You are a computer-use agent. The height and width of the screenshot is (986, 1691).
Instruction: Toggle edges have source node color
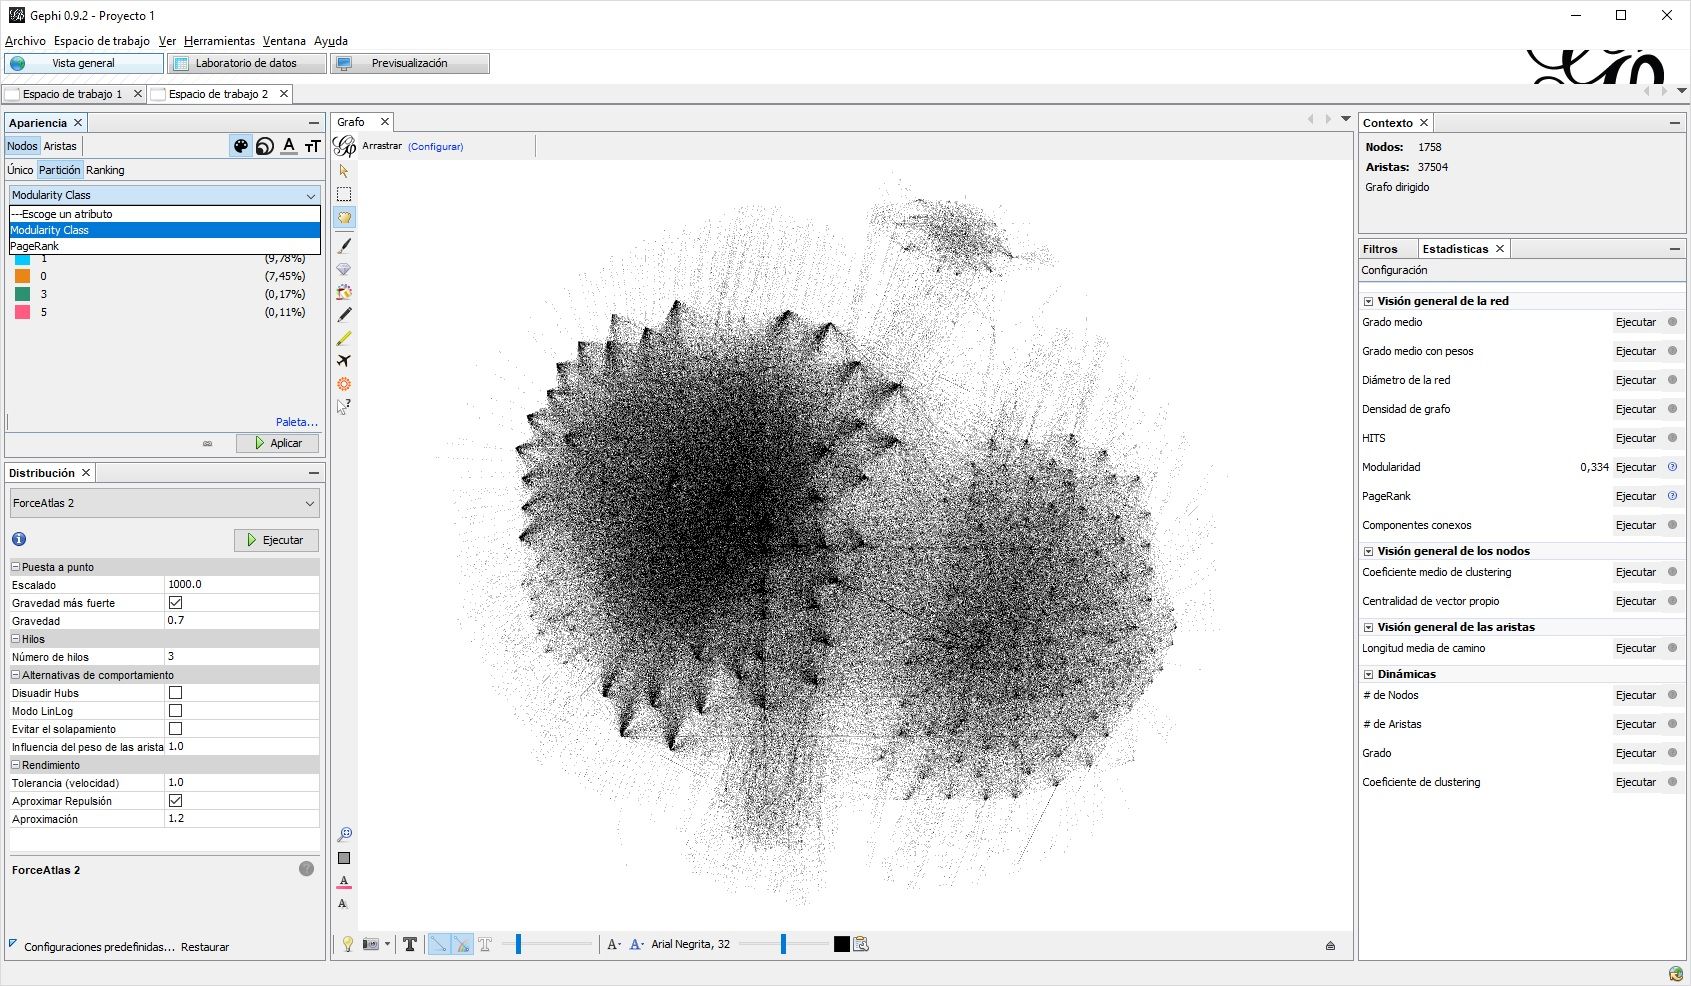coord(461,944)
